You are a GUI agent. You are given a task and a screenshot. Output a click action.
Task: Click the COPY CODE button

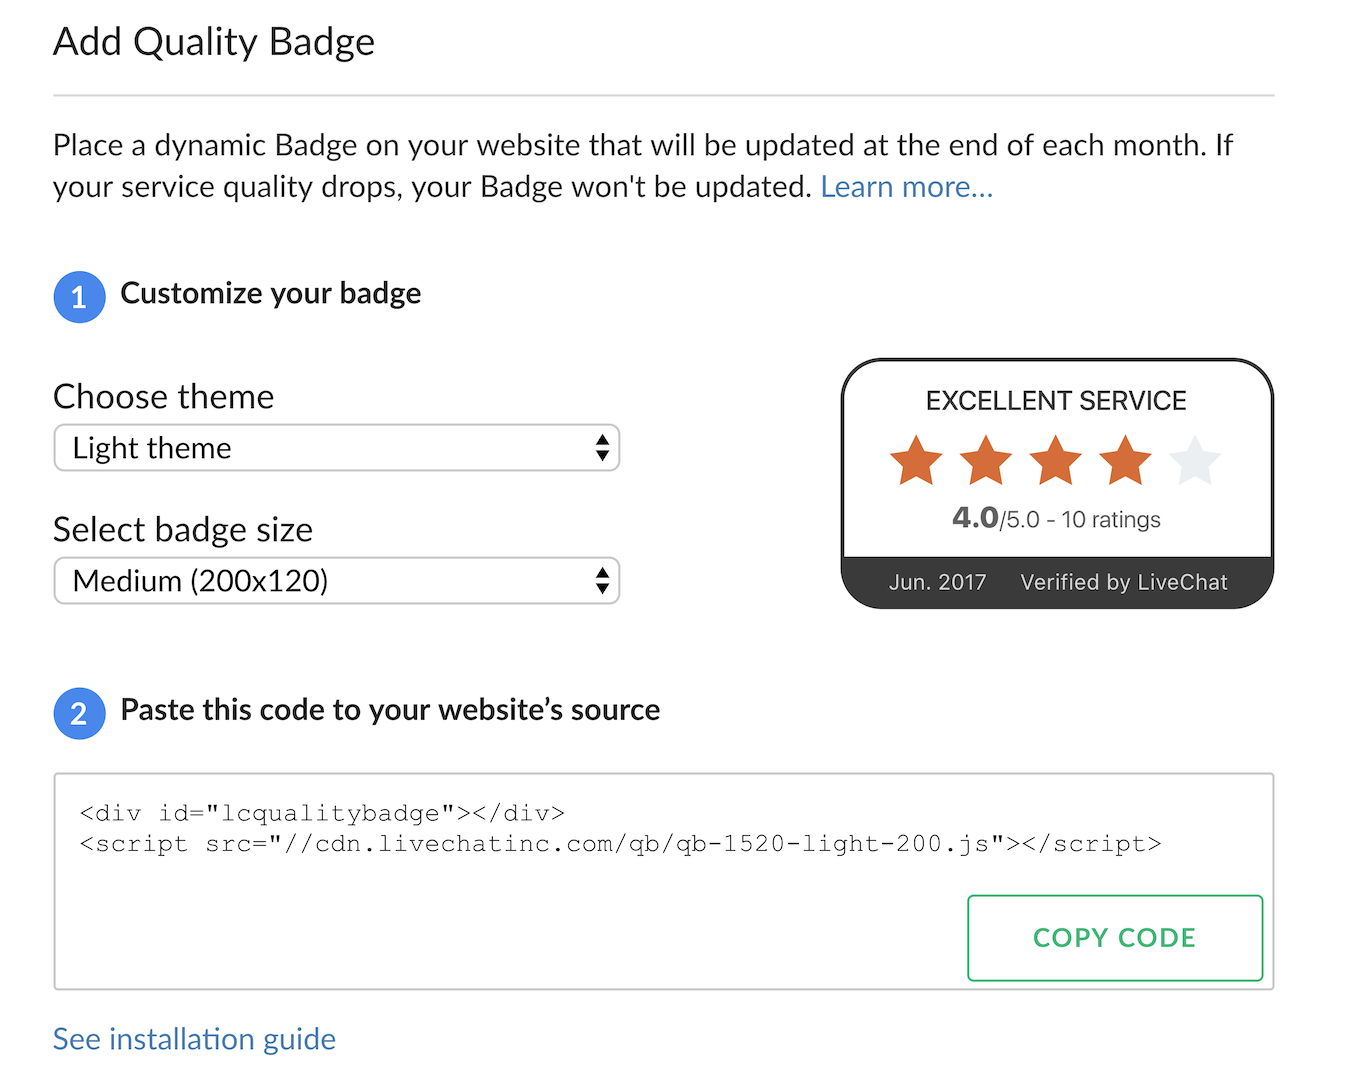[1115, 938]
